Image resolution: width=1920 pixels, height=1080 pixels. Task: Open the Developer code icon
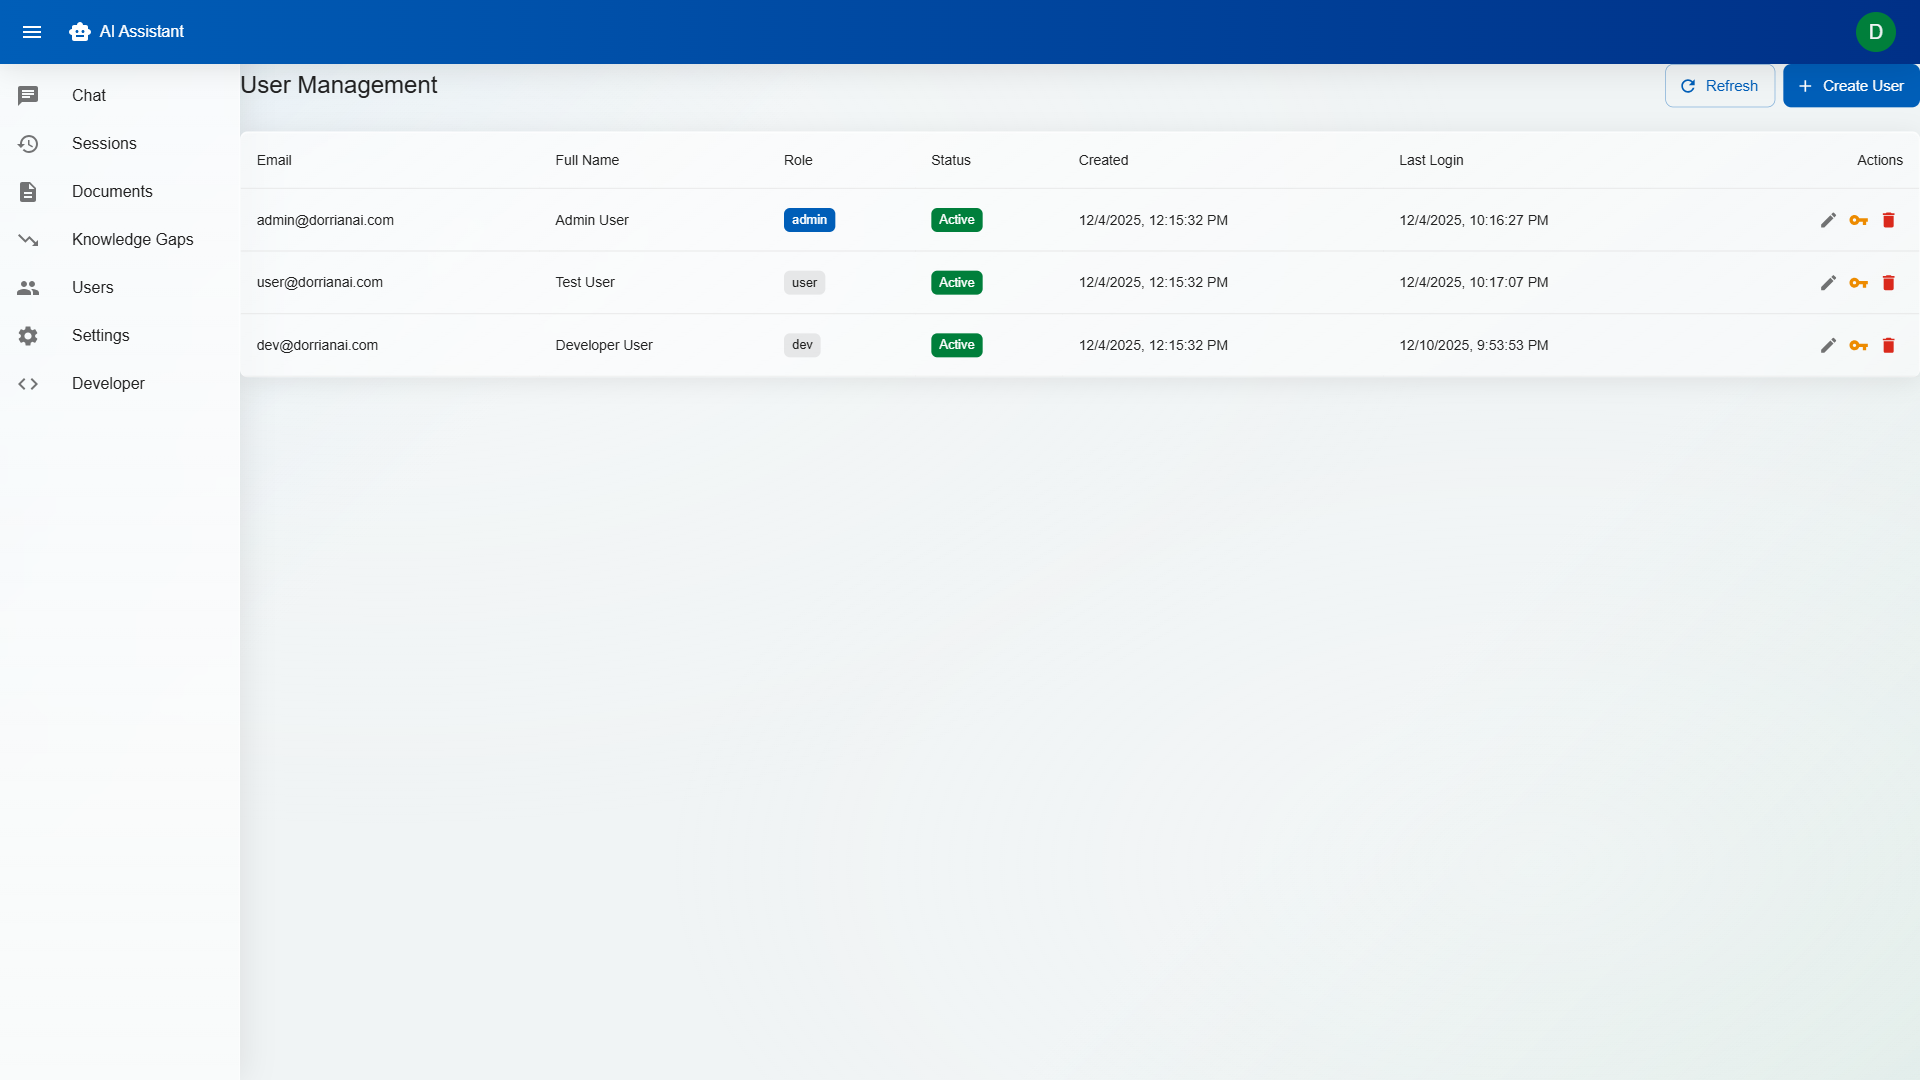(28, 383)
